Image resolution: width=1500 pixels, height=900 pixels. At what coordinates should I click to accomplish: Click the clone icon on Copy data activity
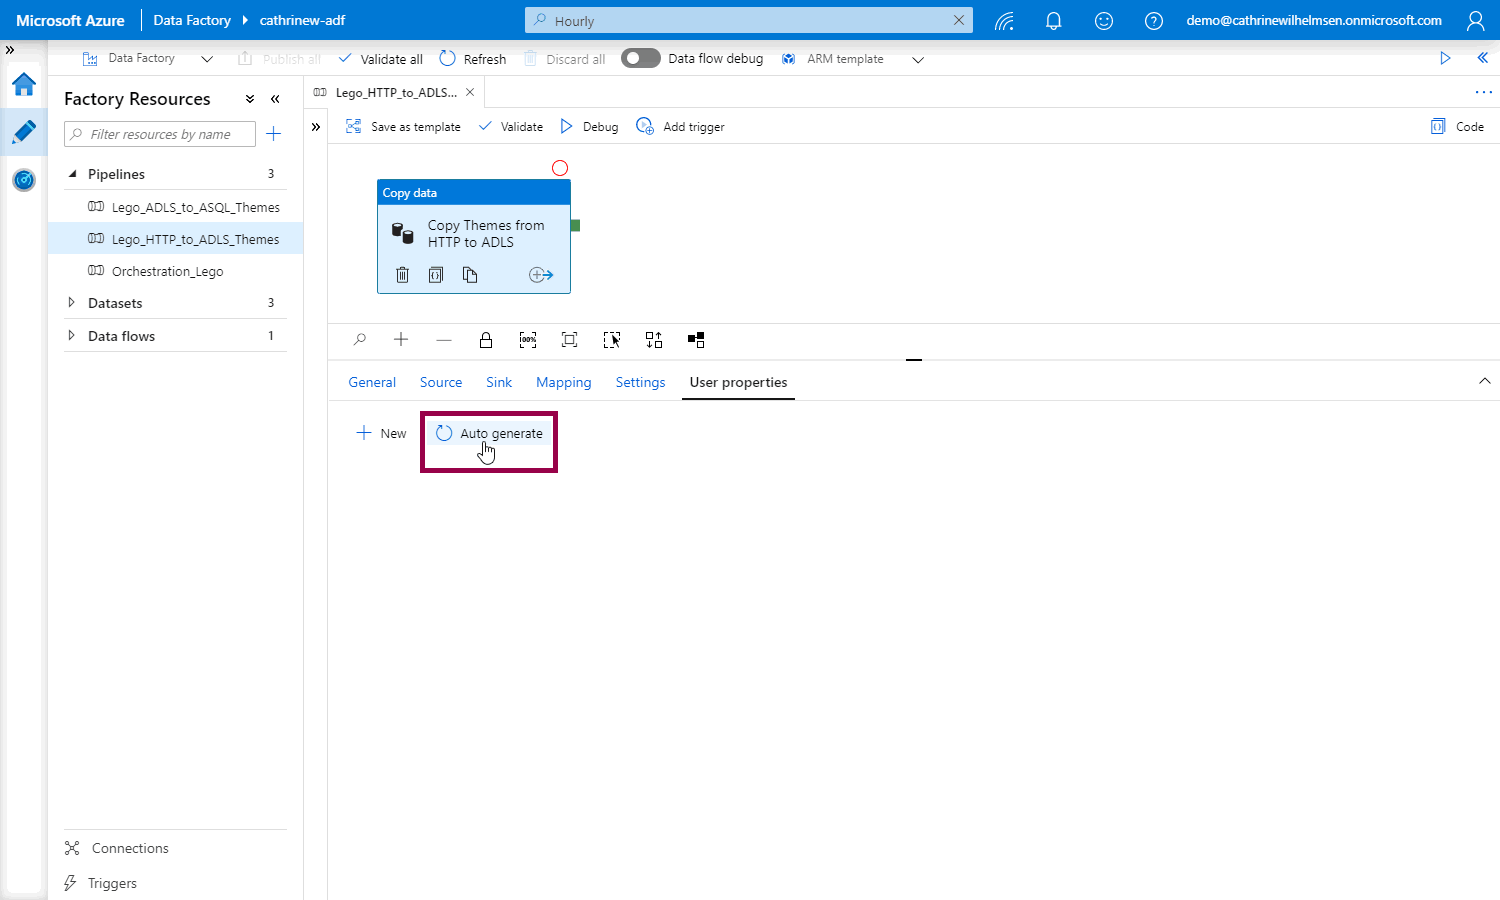pyautogui.click(x=470, y=275)
